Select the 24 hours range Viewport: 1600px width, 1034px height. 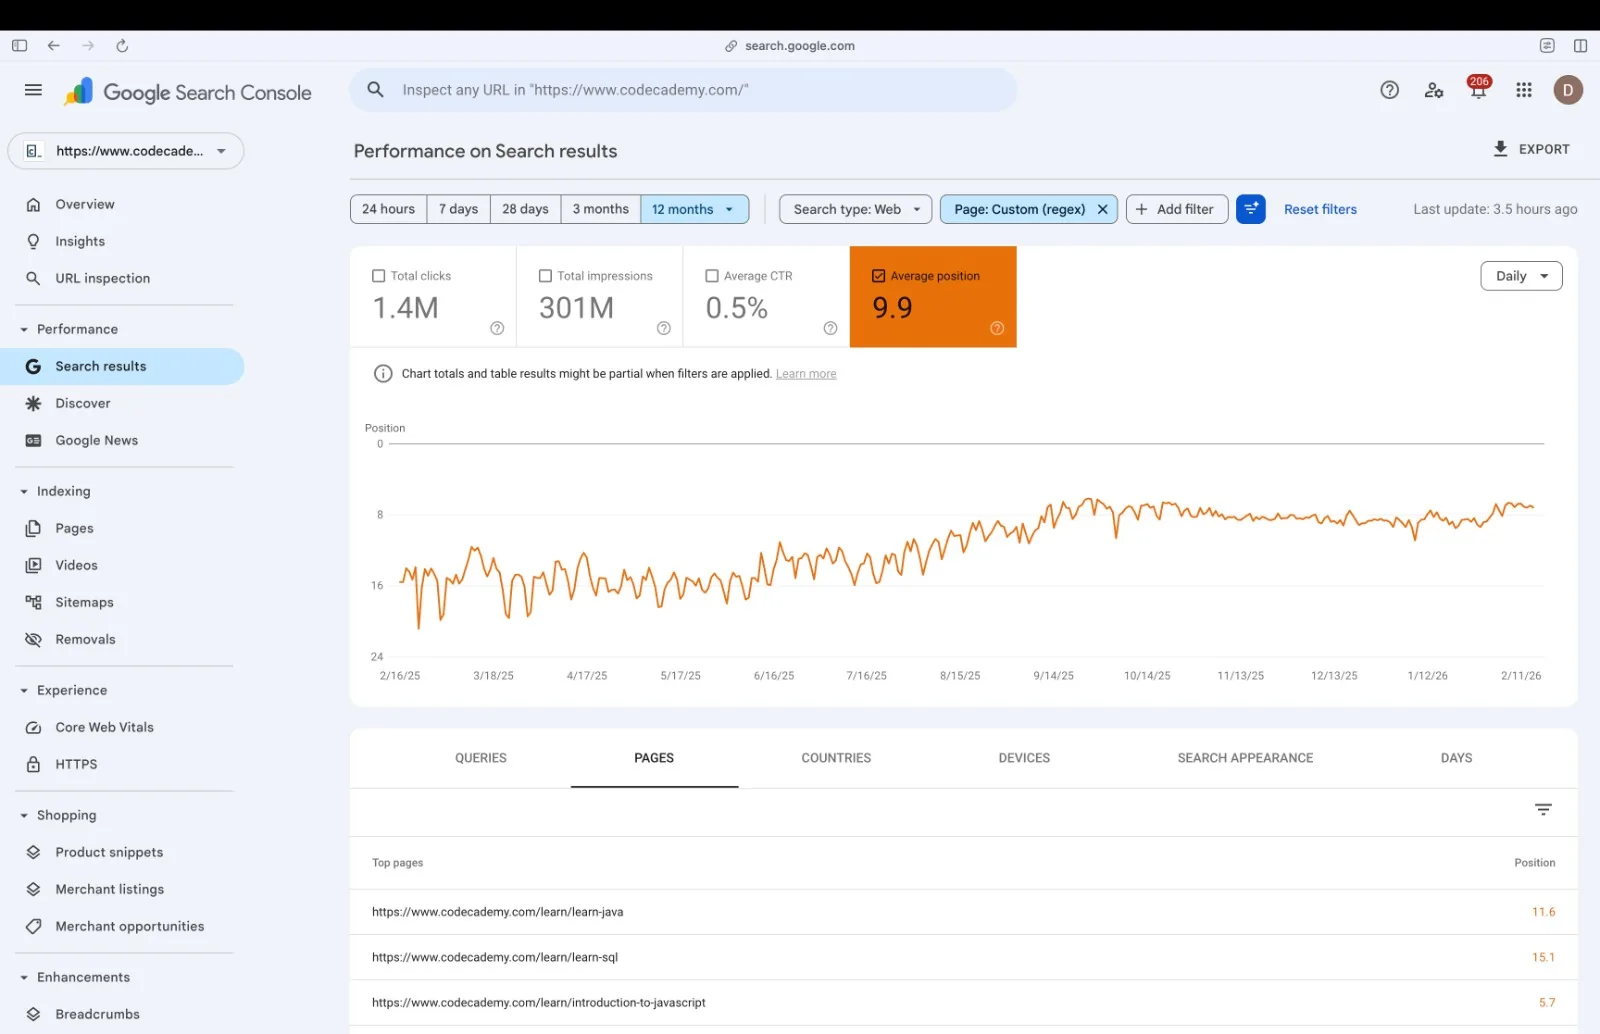388,209
